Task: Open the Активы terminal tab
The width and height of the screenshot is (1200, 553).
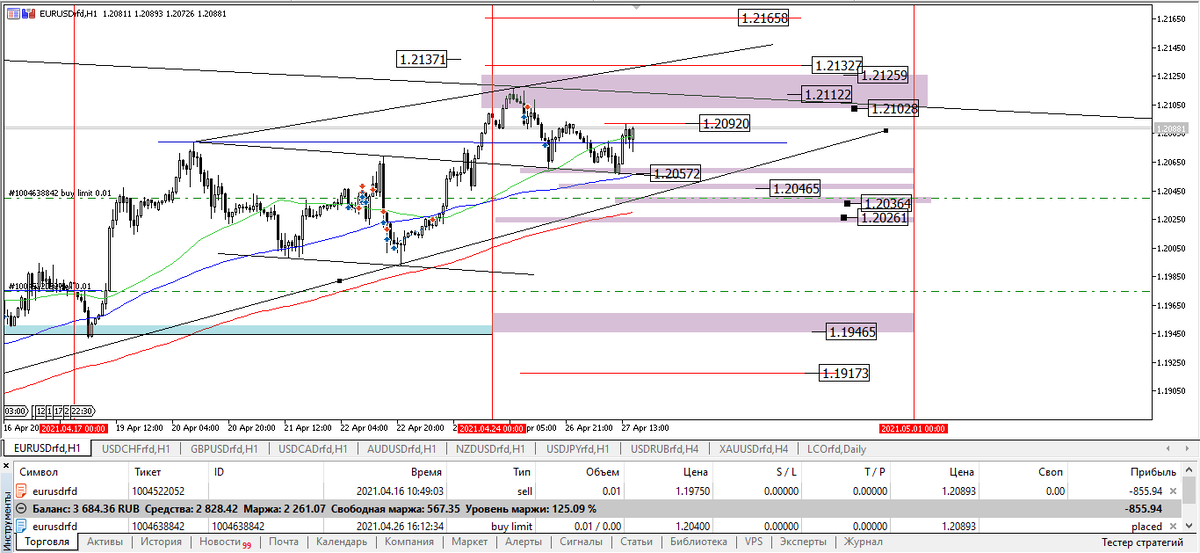Action: (x=105, y=541)
